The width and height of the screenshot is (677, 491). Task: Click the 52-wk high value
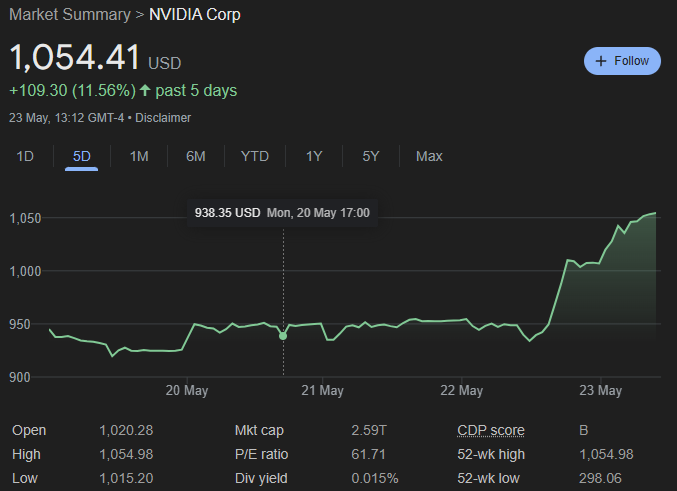pos(606,454)
